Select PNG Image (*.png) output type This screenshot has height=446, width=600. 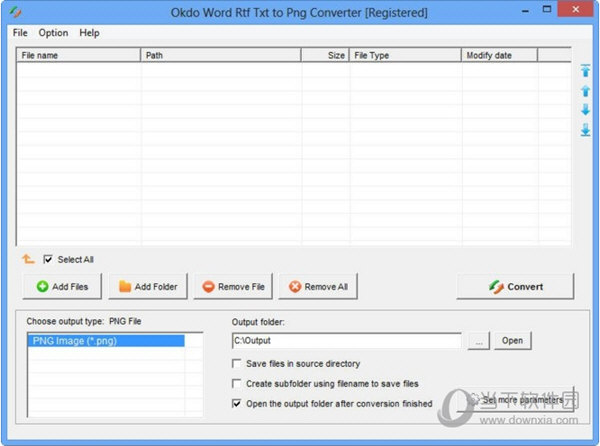click(x=106, y=341)
